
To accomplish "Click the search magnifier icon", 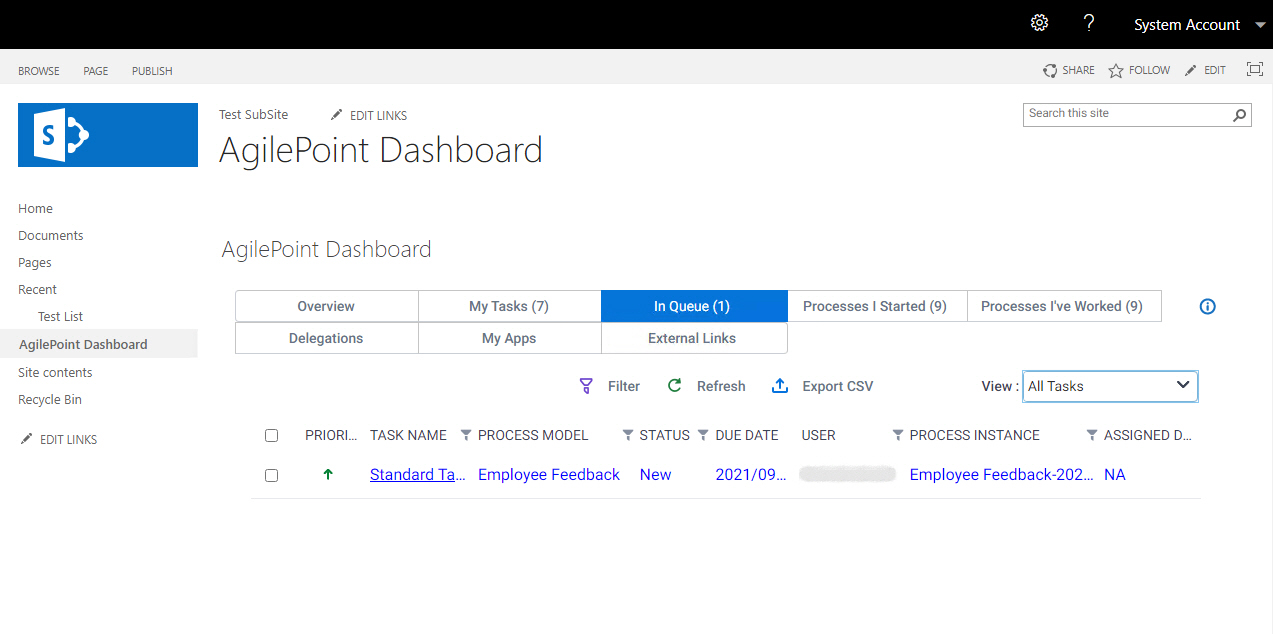I will 1240,115.
